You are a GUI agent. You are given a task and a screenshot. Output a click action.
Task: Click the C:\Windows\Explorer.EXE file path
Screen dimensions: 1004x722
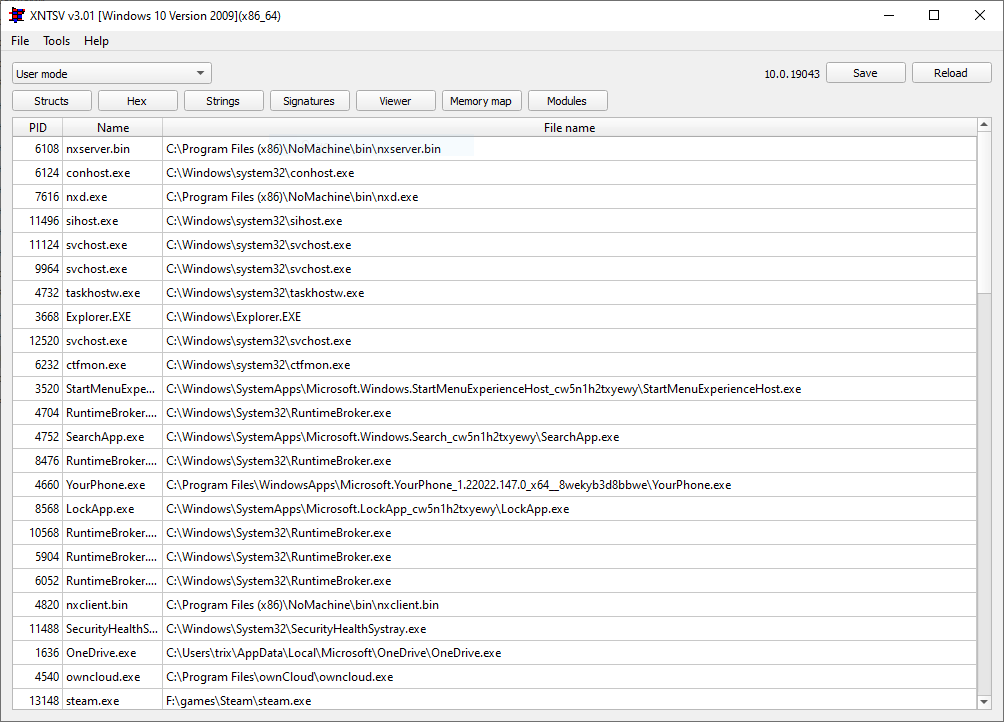(234, 317)
